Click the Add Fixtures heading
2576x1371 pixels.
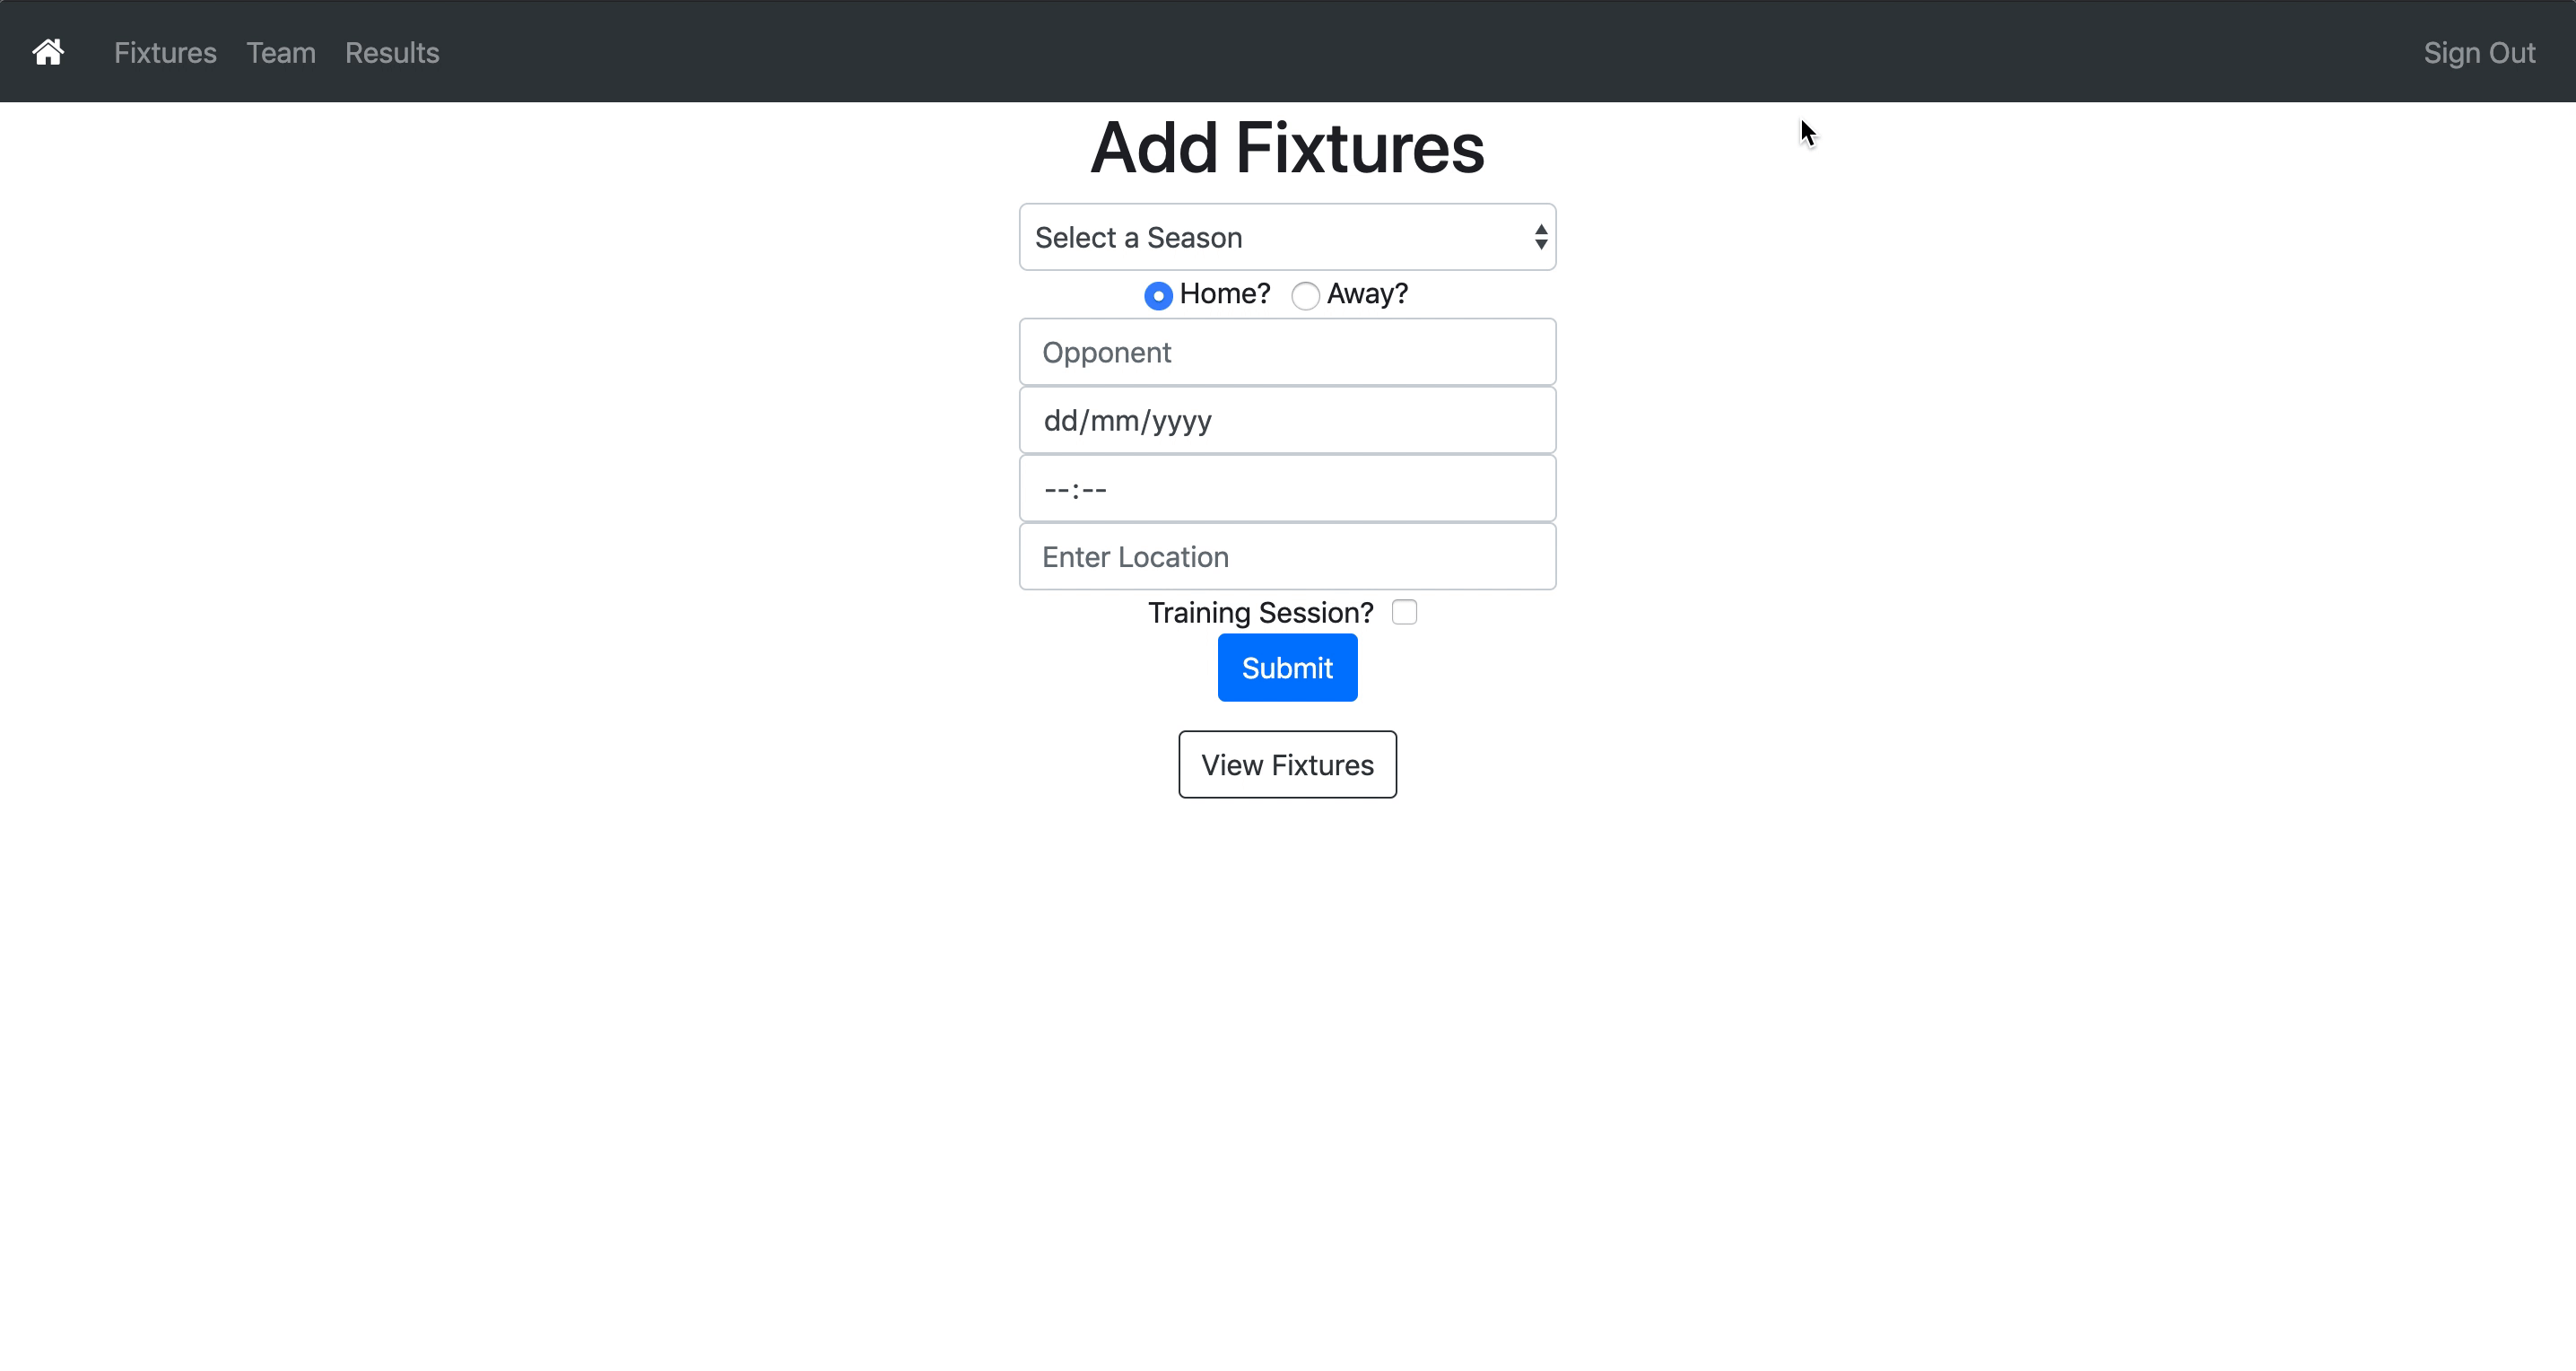tap(1287, 149)
